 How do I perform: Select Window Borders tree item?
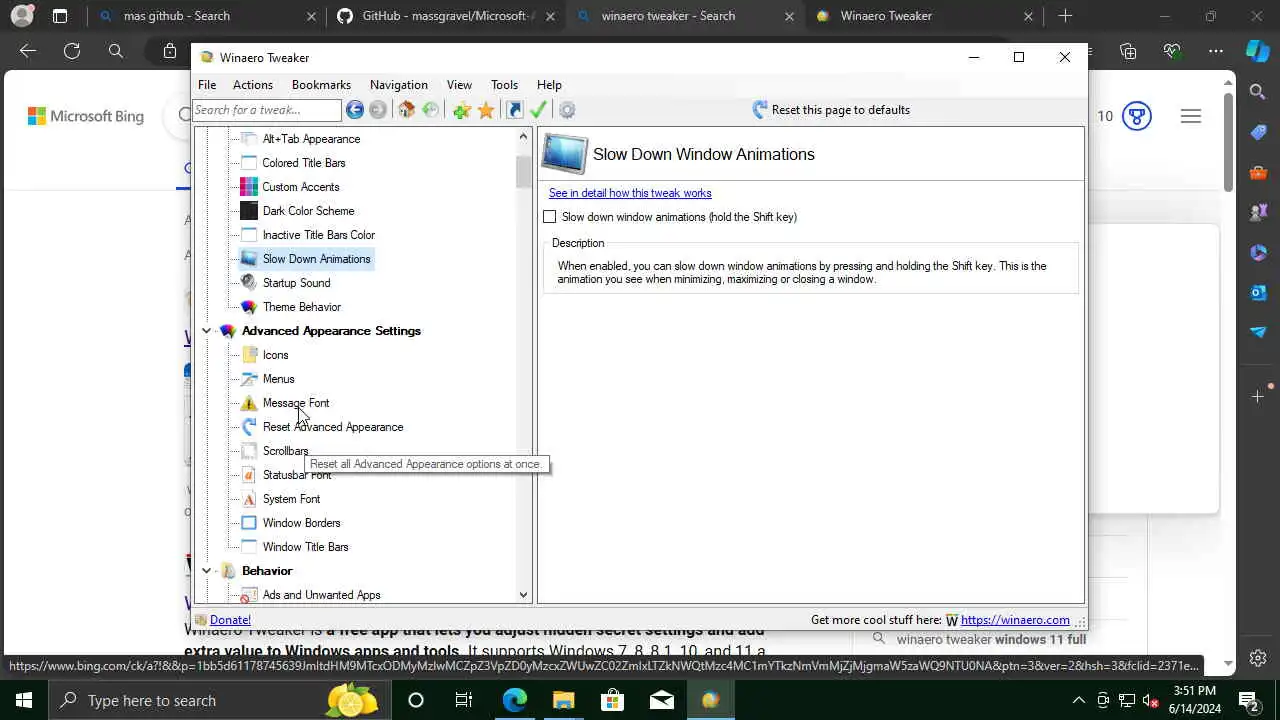tap(301, 523)
